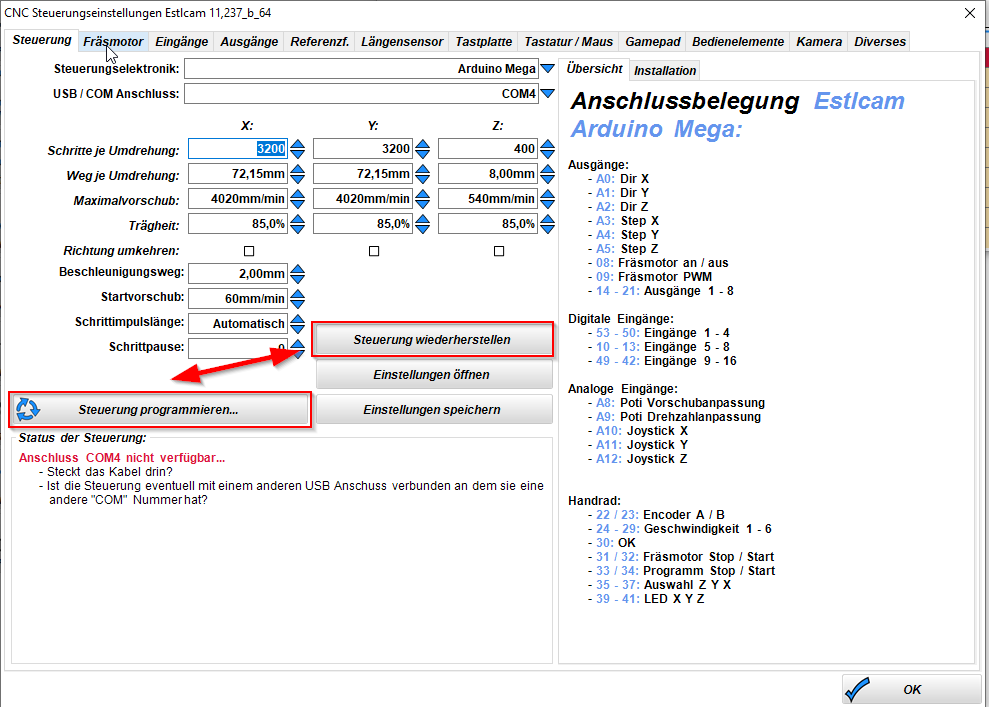This screenshot has width=989, height=707.
Task: Confirm the dialog with OK
Action: click(911, 689)
